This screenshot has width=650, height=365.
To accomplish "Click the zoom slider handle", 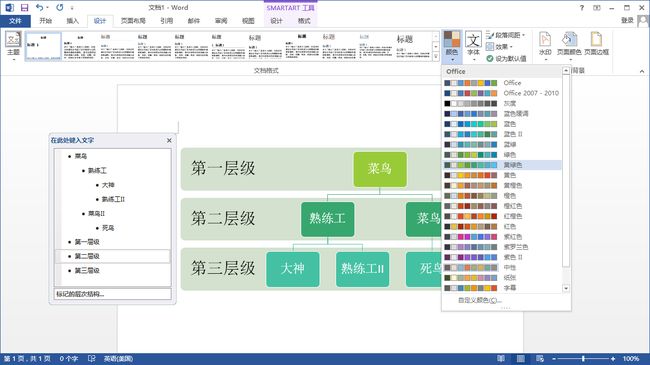I will point(584,358).
